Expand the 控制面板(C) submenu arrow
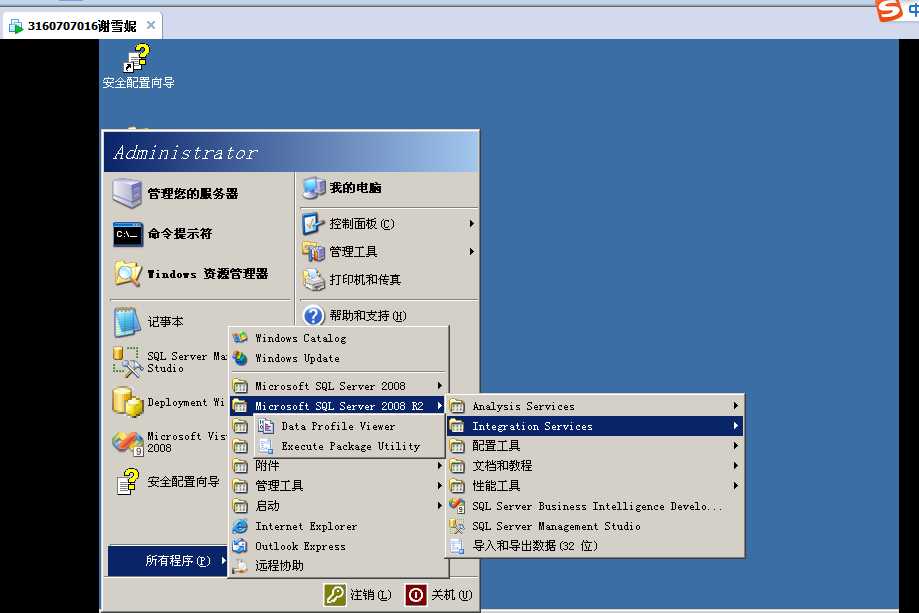The height and width of the screenshot is (613, 919). pos(471,224)
